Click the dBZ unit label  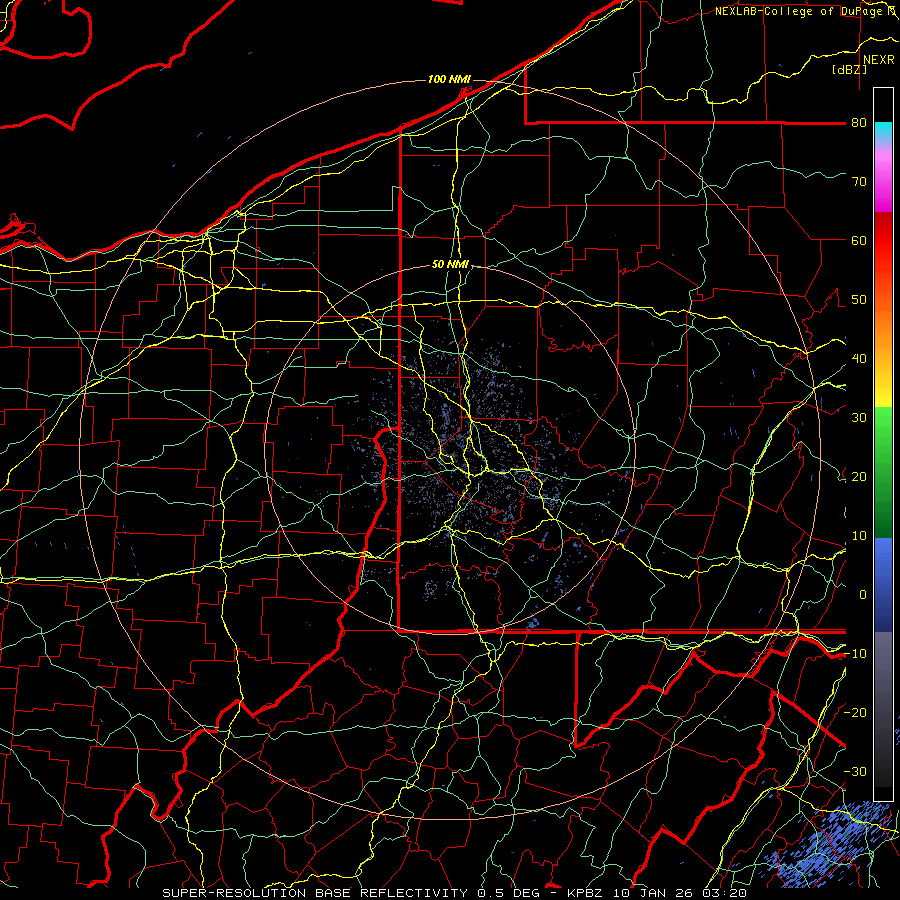(849, 69)
